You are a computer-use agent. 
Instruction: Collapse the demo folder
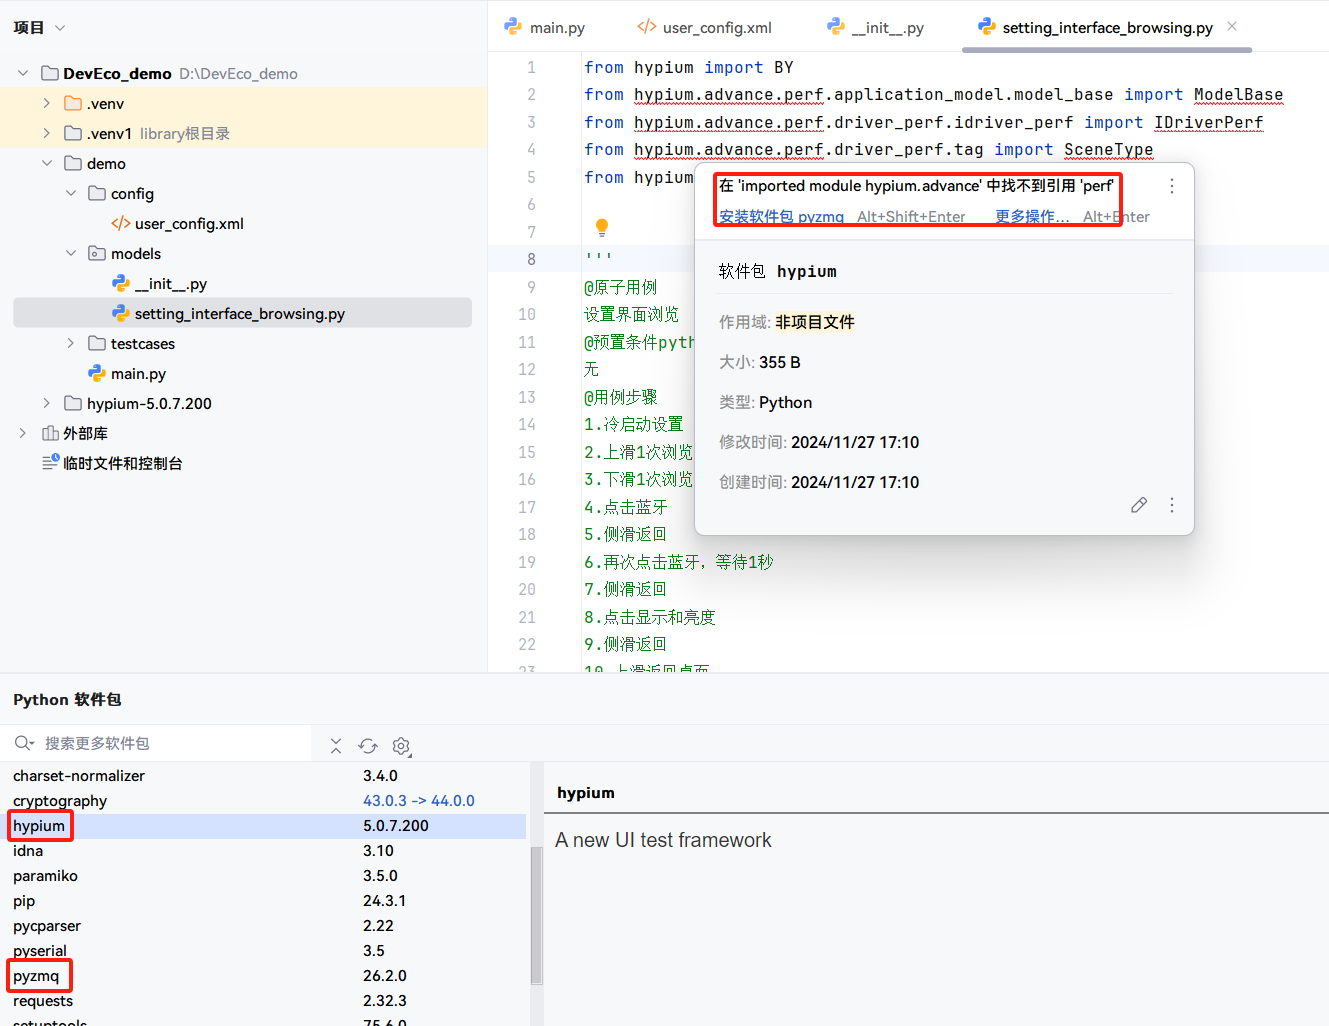tap(47, 163)
